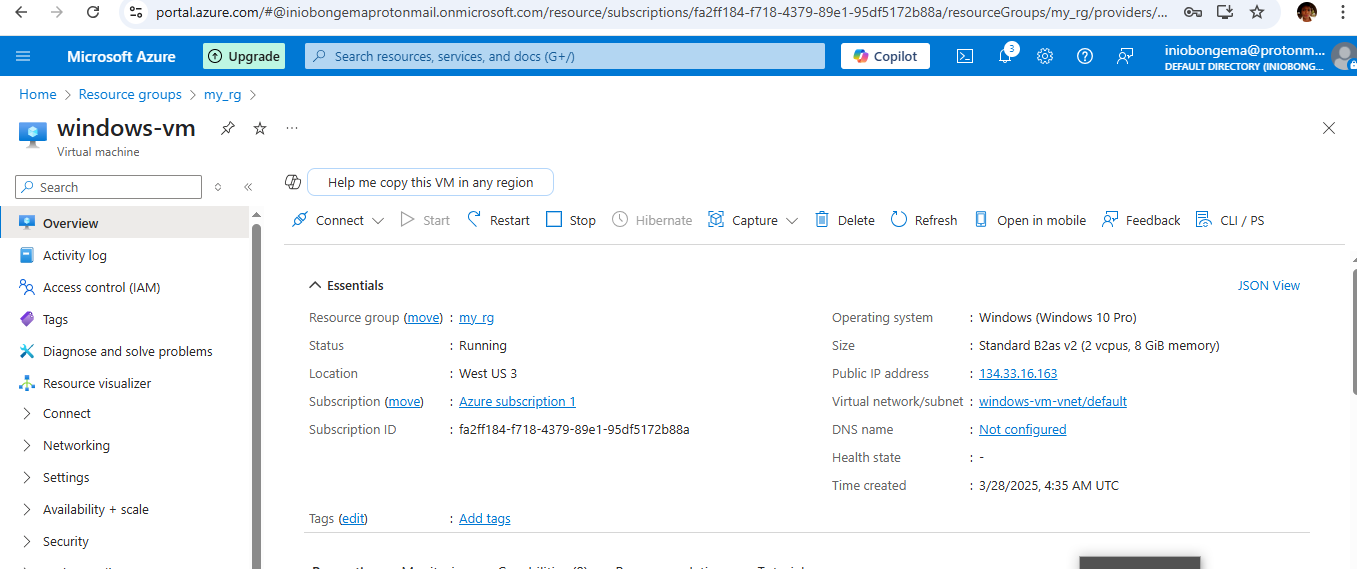Screen dimensions: 1357x569
Task: Delete the virtual machine
Action: pos(845,220)
